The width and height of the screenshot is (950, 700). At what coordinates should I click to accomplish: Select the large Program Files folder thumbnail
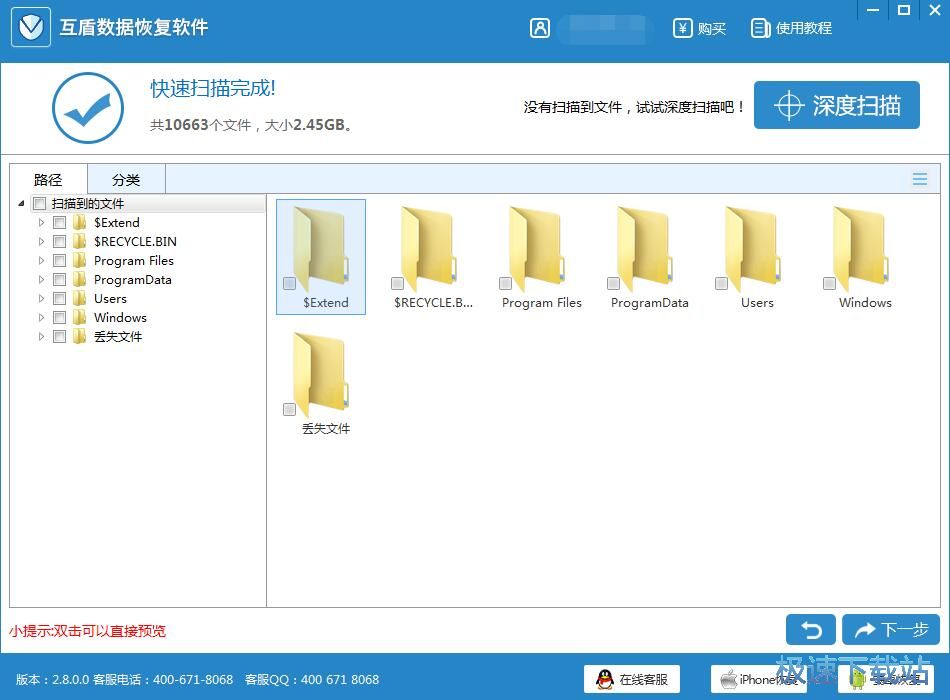point(537,250)
